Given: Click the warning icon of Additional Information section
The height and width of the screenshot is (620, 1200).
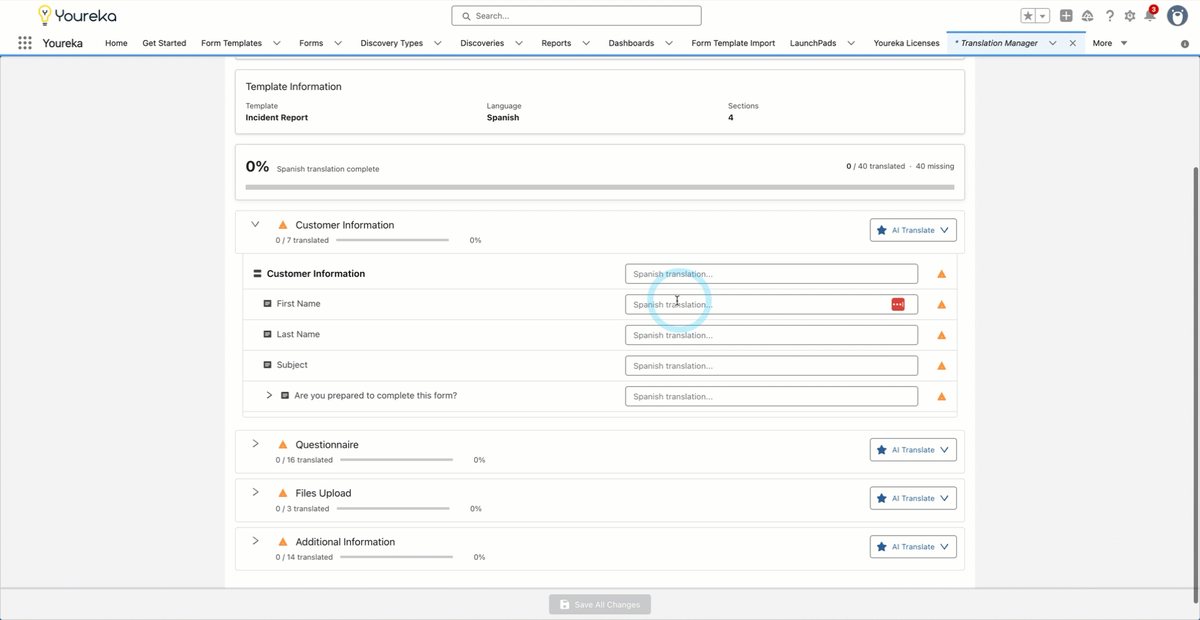Looking at the screenshot, I should [283, 542].
